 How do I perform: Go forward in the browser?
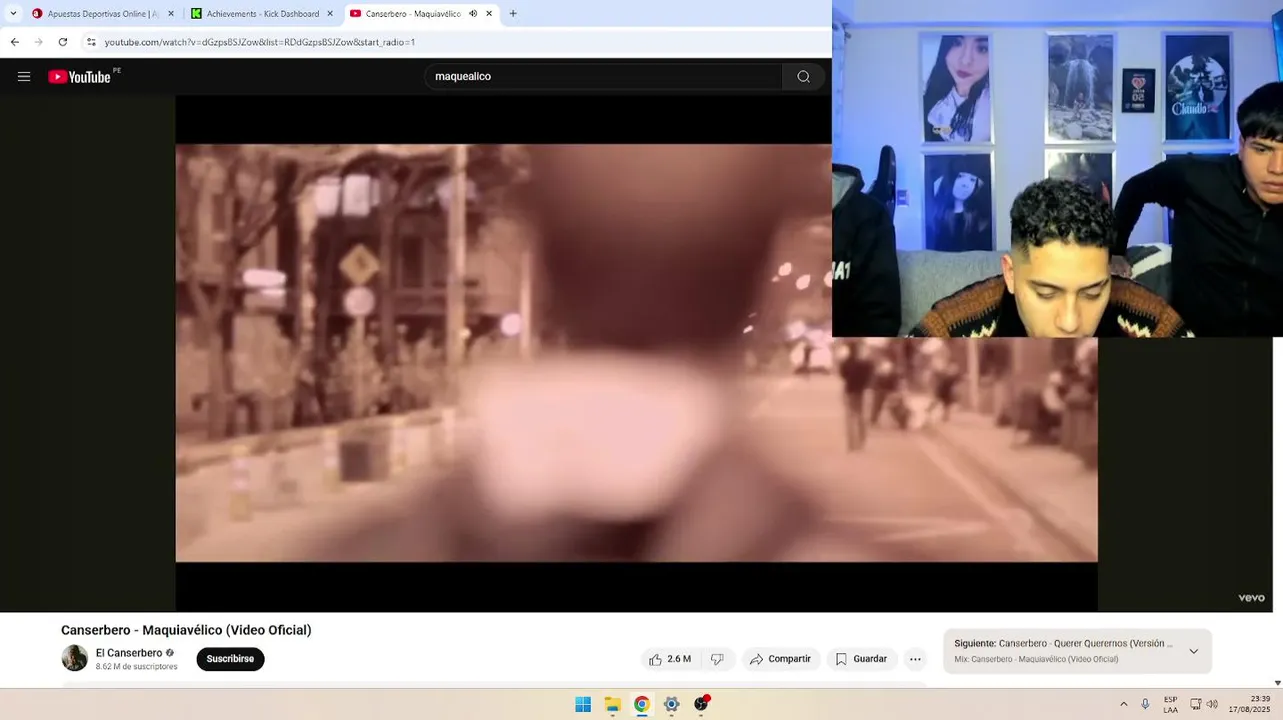38,42
